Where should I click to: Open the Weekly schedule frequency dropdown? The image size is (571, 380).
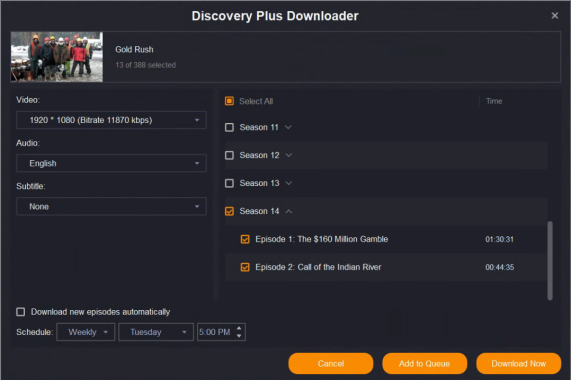point(86,332)
